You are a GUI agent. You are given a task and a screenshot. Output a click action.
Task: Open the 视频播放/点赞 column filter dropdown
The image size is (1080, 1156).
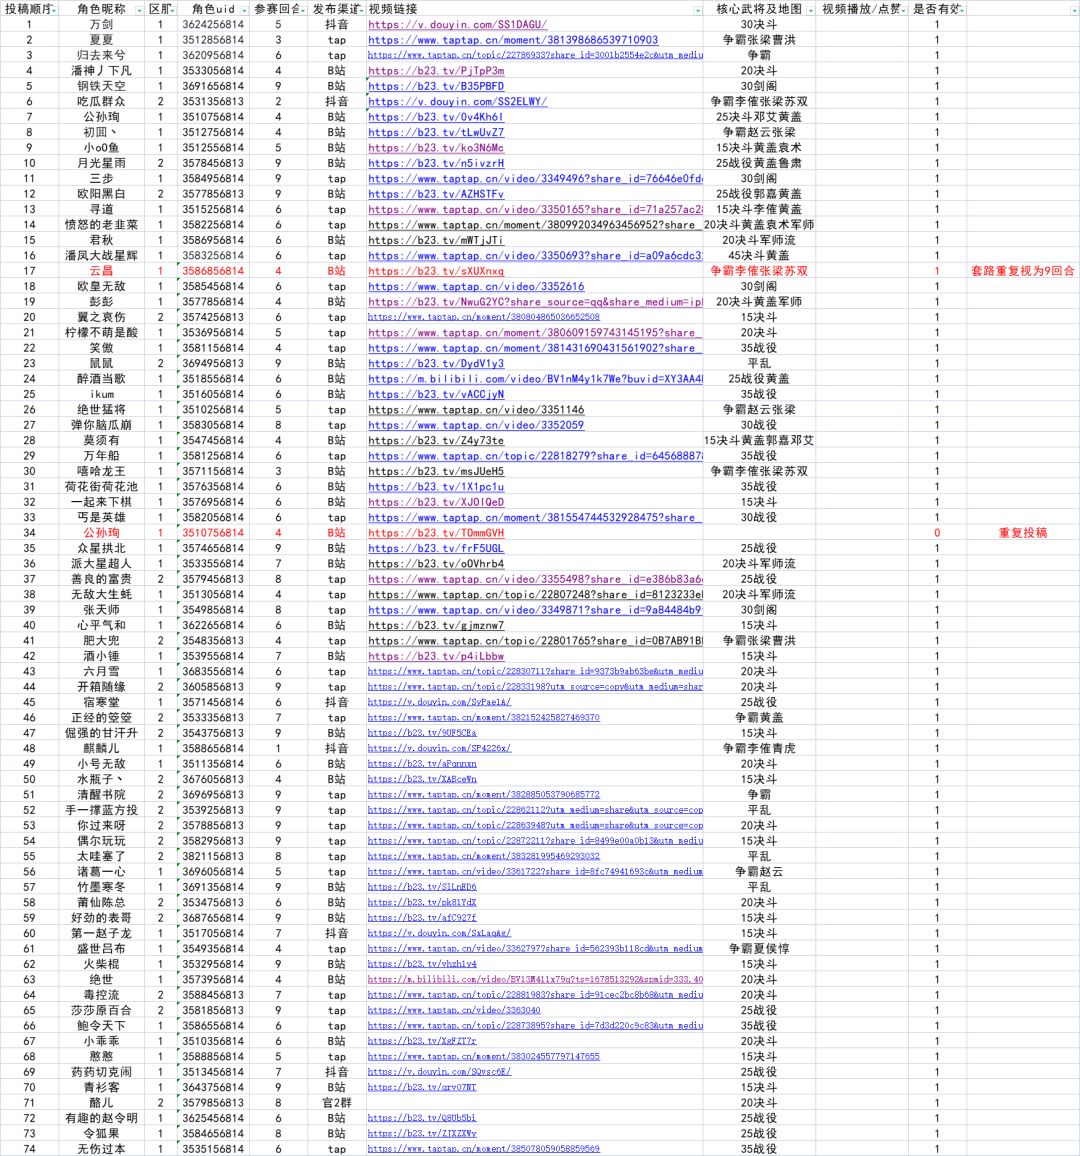pyautogui.click(x=903, y=10)
